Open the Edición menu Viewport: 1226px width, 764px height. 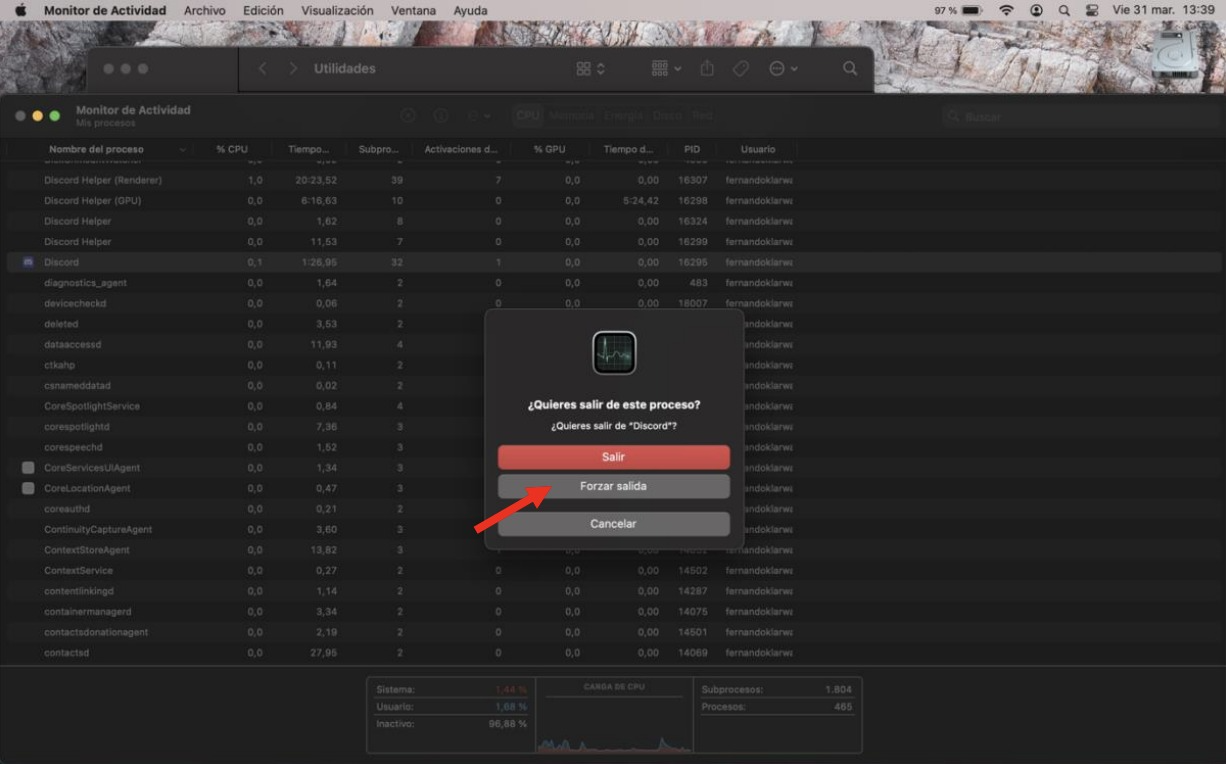pyautogui.click(x=263, y=10)
